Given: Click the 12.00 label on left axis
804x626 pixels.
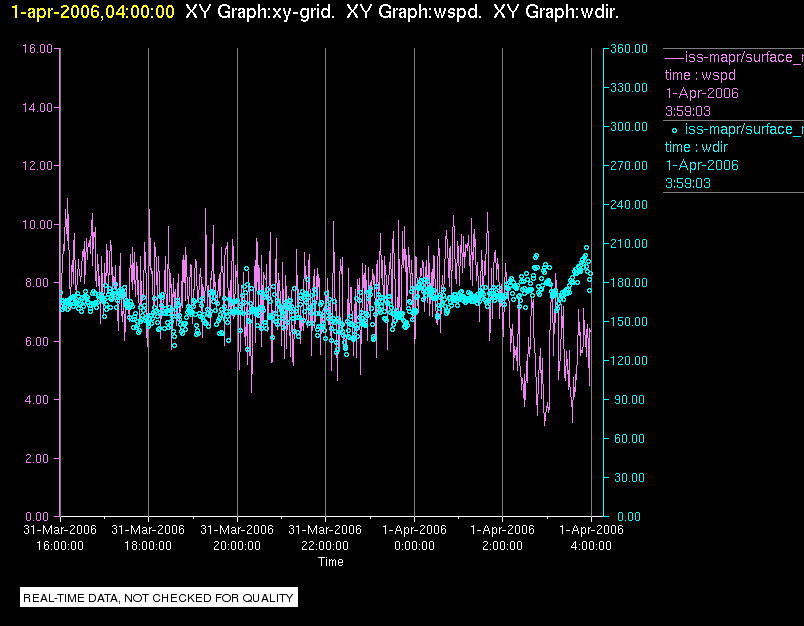Looking at the screenshot, I should pyautogui.click(x=37, y=166).
